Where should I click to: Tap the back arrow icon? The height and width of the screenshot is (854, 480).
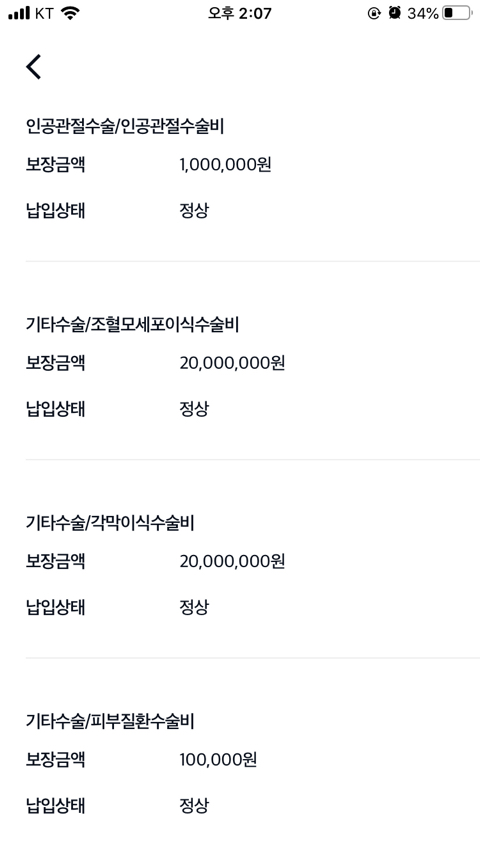click(x=33, y=67)
